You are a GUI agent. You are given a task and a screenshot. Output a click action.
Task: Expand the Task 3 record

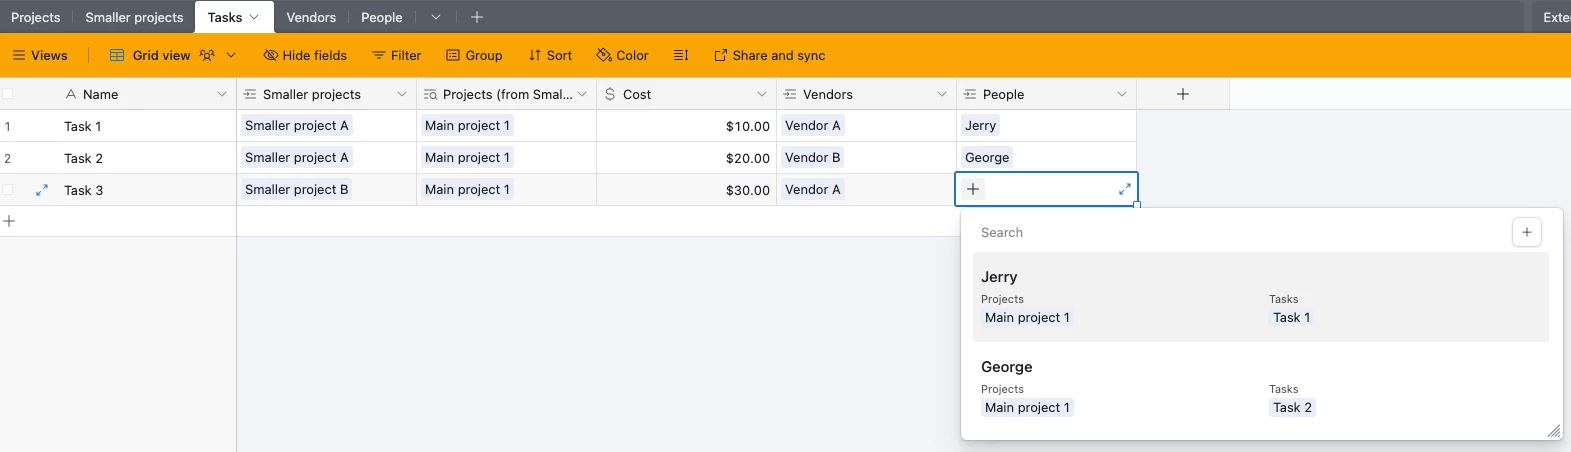click(x=42, y=190)
